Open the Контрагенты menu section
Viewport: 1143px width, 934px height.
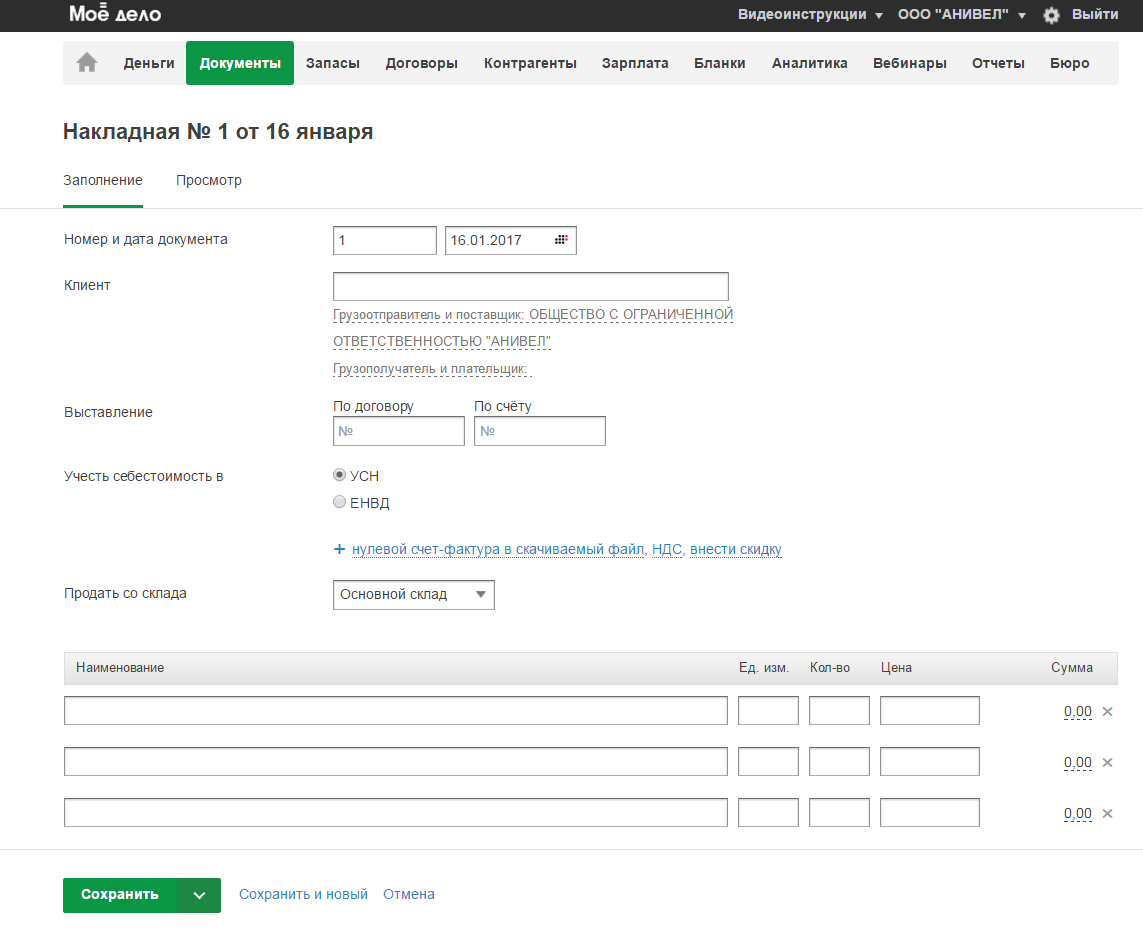pos(530,63)
